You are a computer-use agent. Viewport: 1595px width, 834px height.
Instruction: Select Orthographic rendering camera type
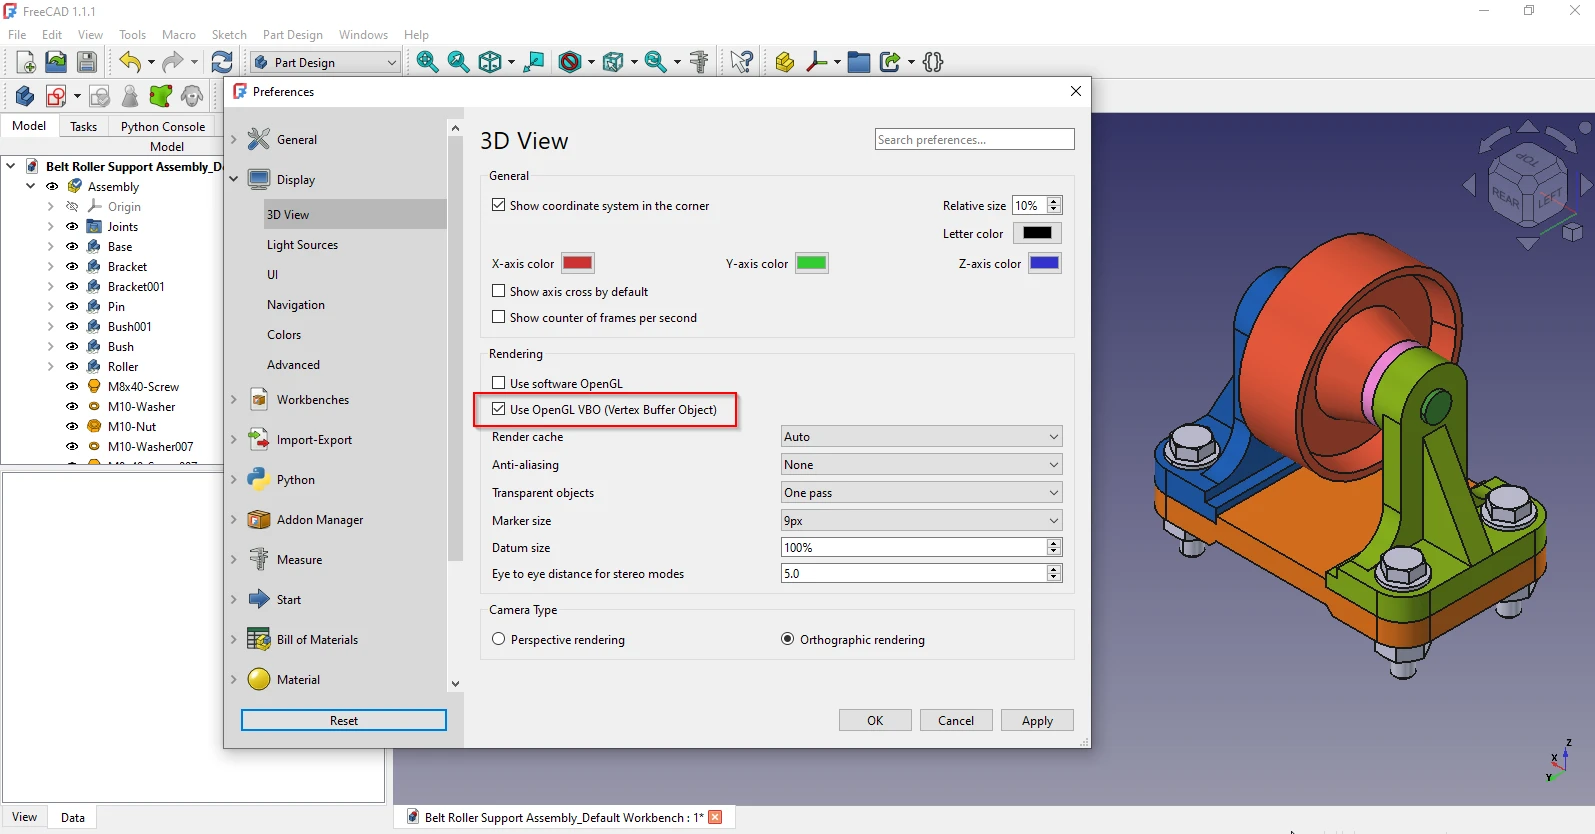point(788,639)
